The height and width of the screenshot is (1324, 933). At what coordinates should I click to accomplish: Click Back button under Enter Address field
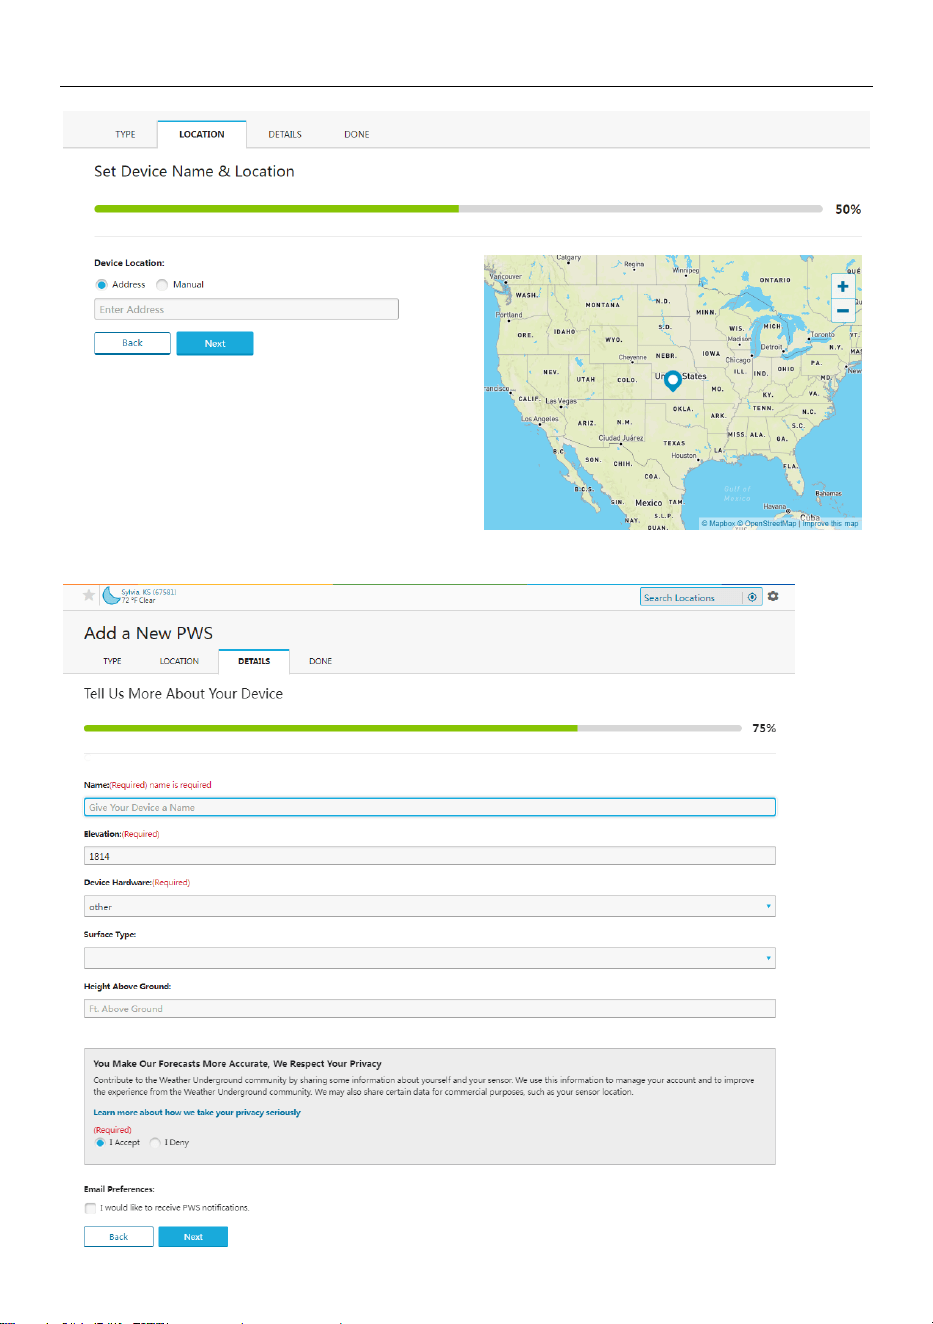132,343
